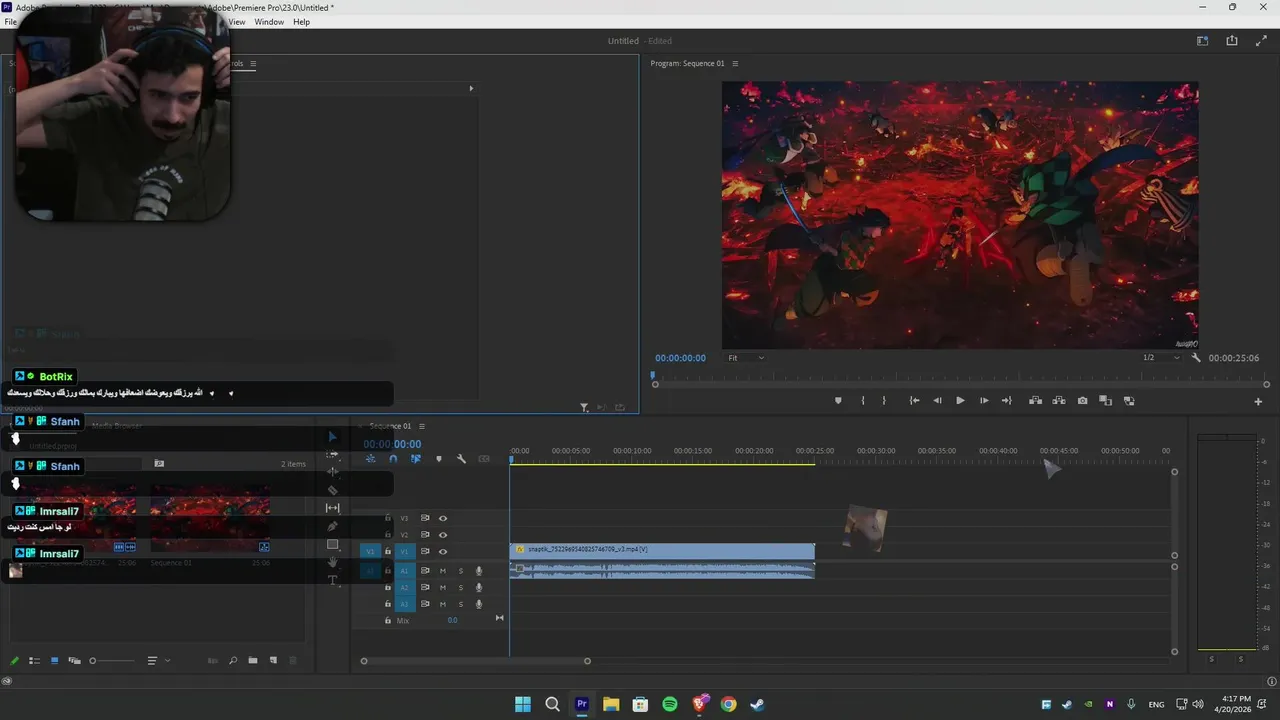Step back one frame

point(937,401)
